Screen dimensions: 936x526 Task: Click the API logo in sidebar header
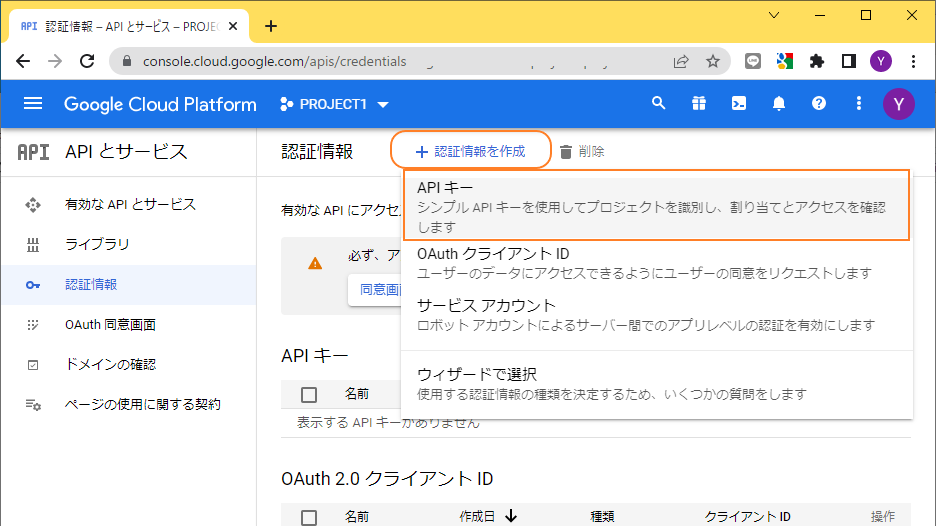point(33,152)
